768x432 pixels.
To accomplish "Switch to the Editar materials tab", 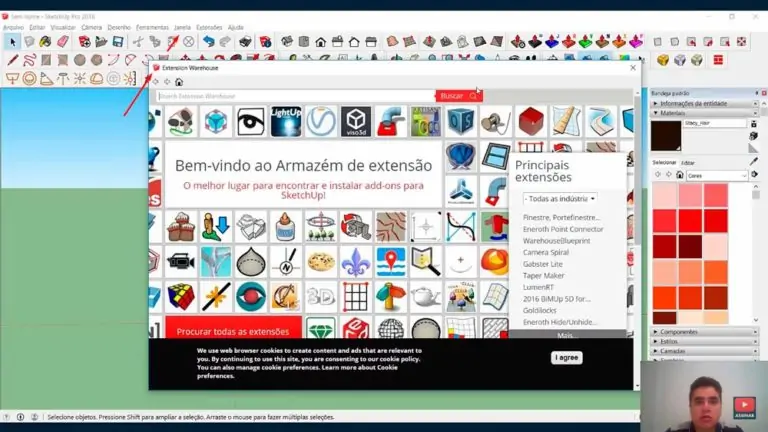I will click(x=688, y=162).
